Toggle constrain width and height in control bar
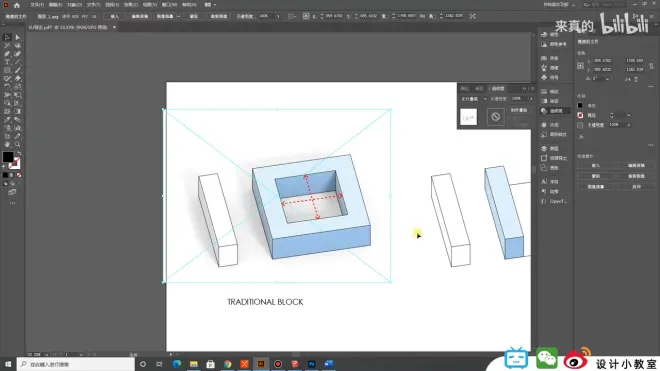This screenshot has width=660, height=371. pyautogui.click(x=423, y=16)
